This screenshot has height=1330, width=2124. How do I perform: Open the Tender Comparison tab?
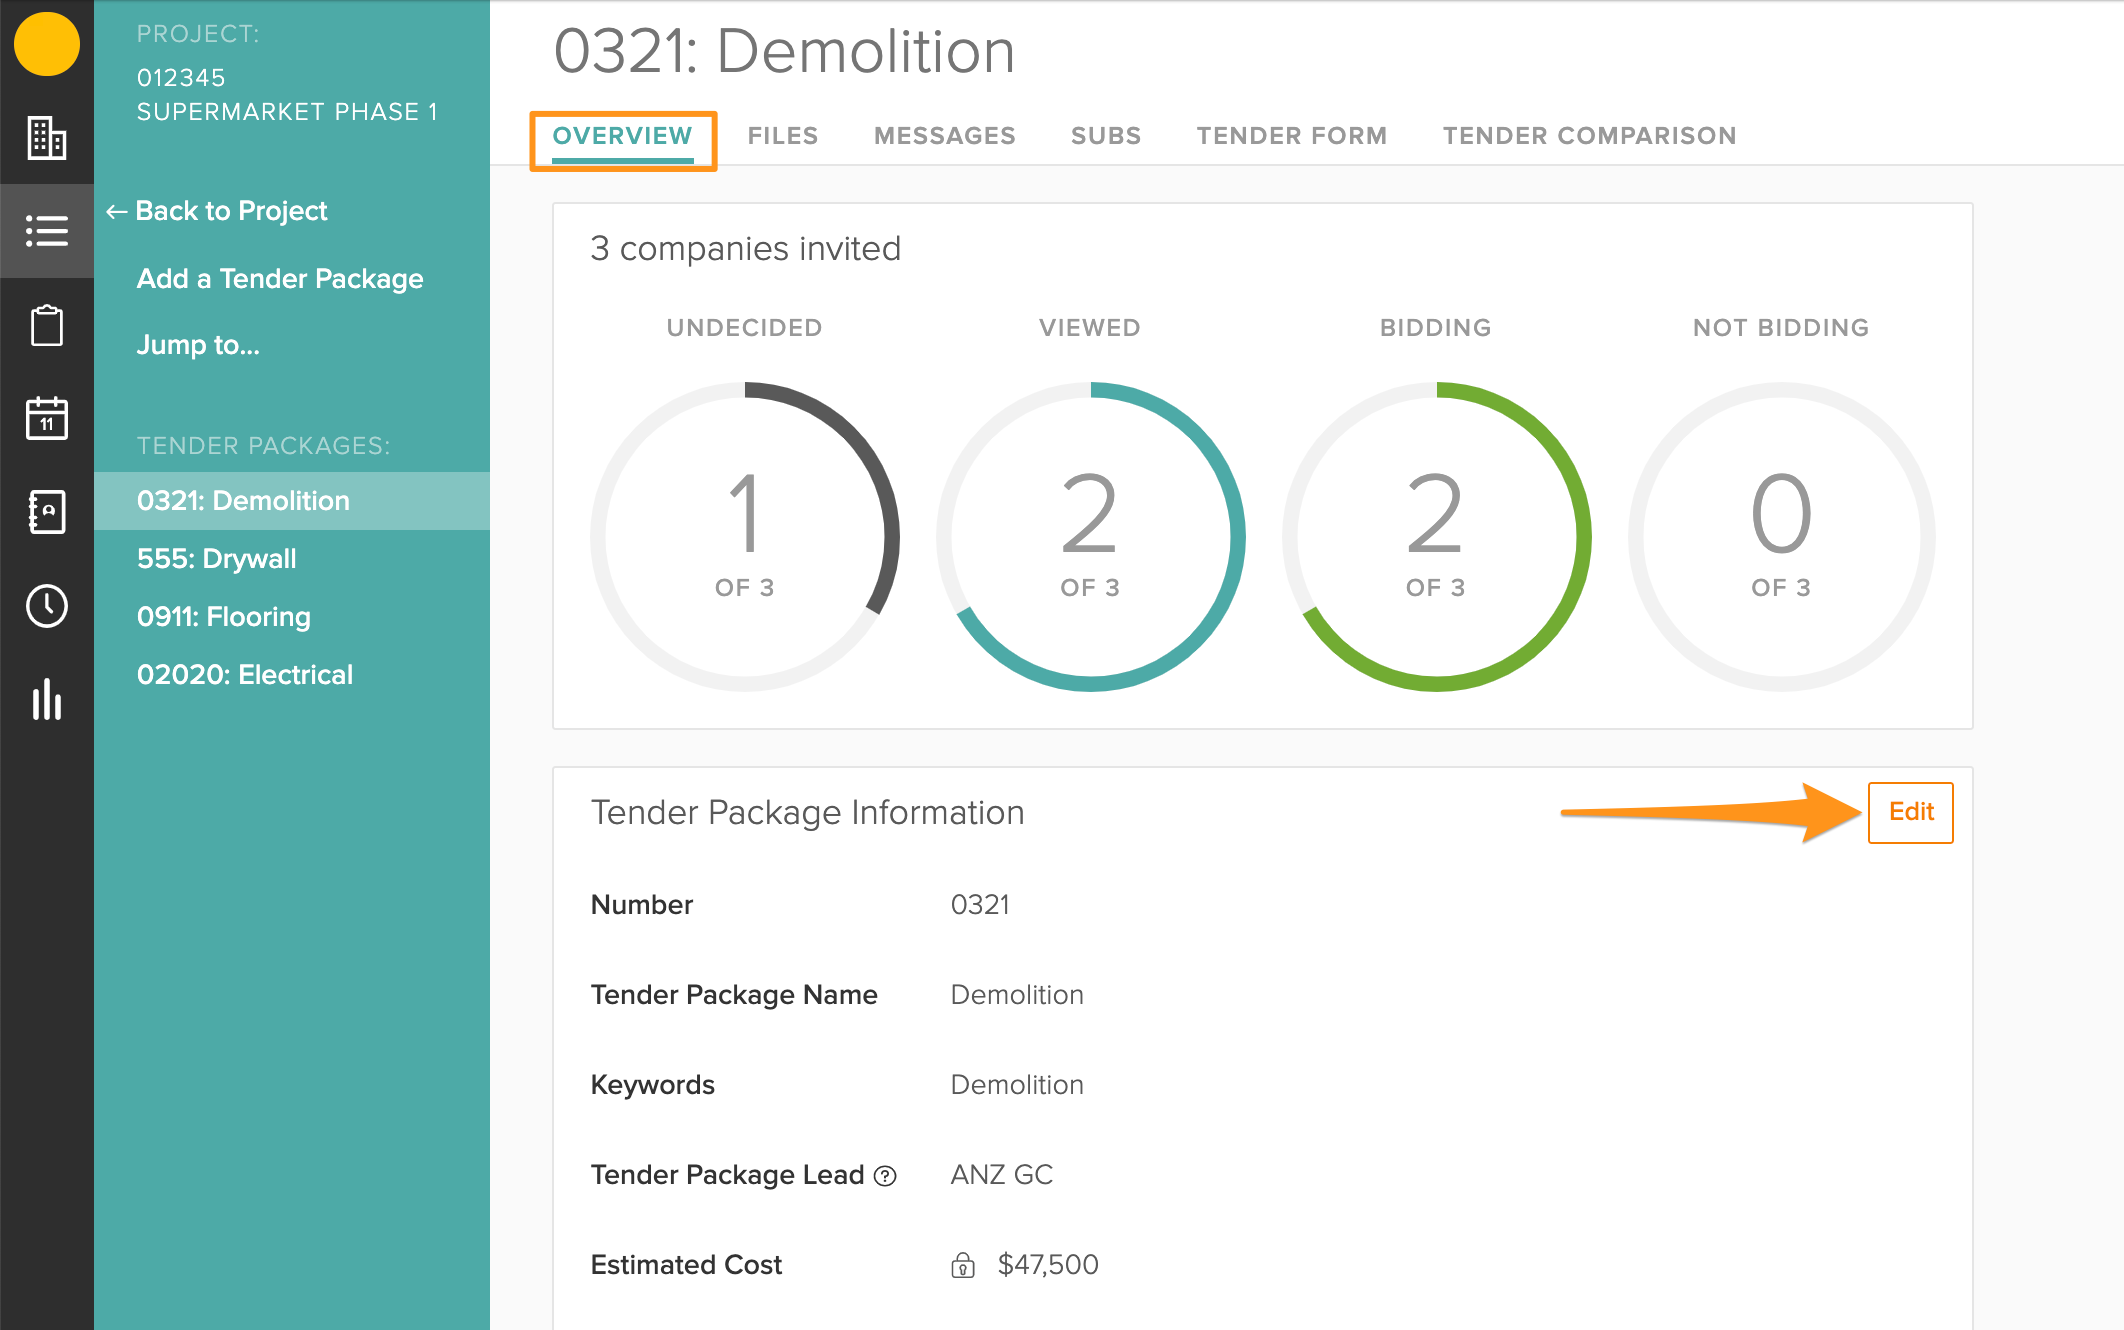1589,136
